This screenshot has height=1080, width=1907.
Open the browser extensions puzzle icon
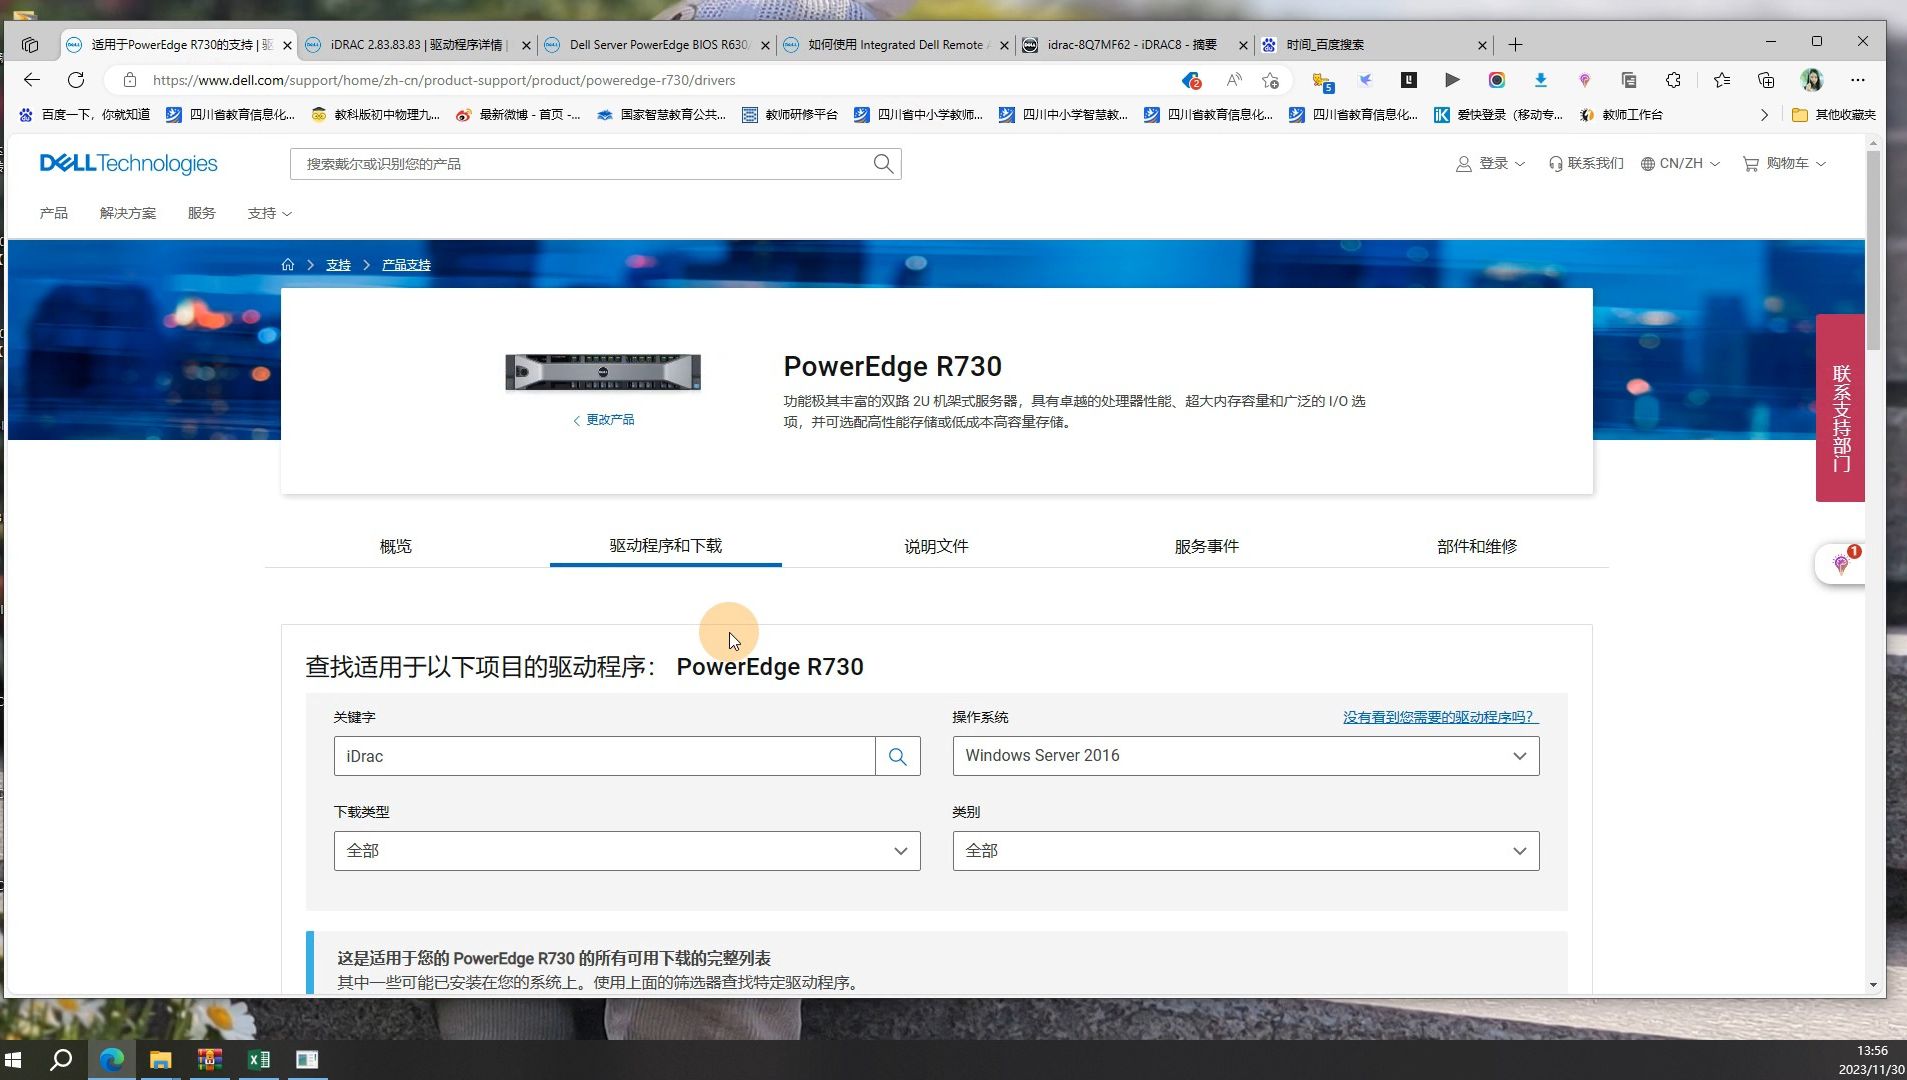(1673, 80)
